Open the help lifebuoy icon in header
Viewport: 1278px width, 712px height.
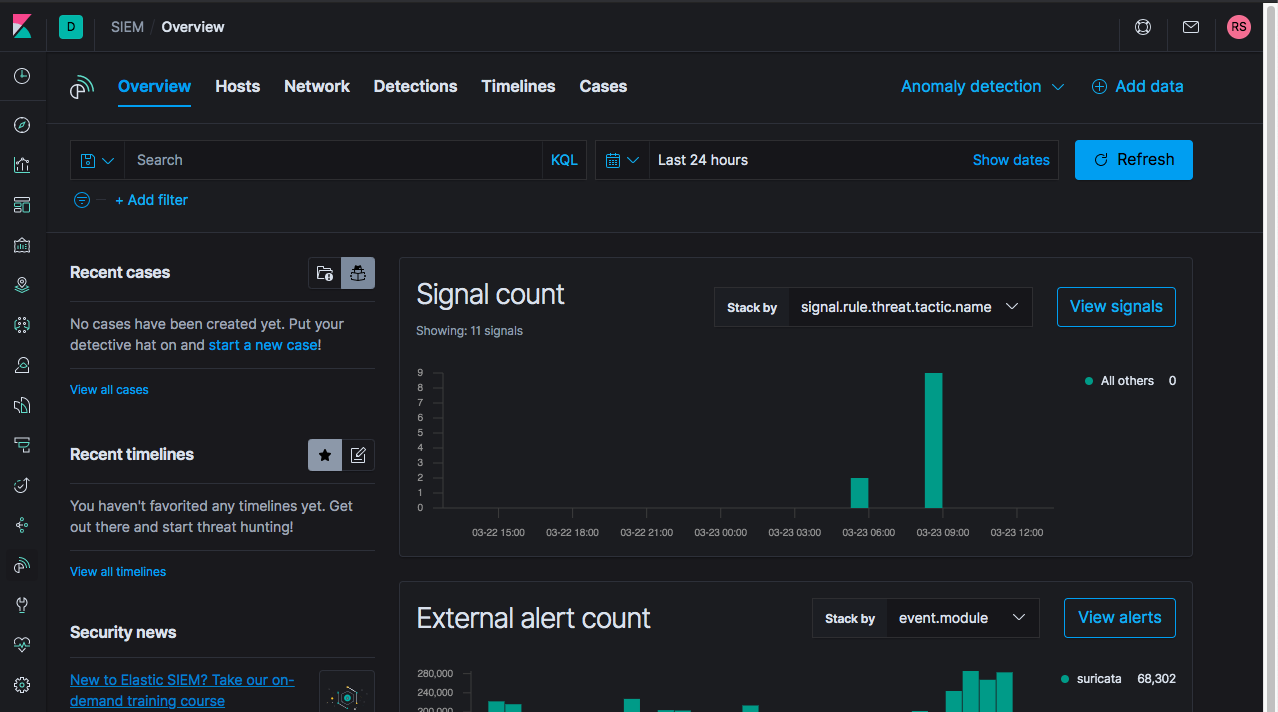[x=1143, y=27]
